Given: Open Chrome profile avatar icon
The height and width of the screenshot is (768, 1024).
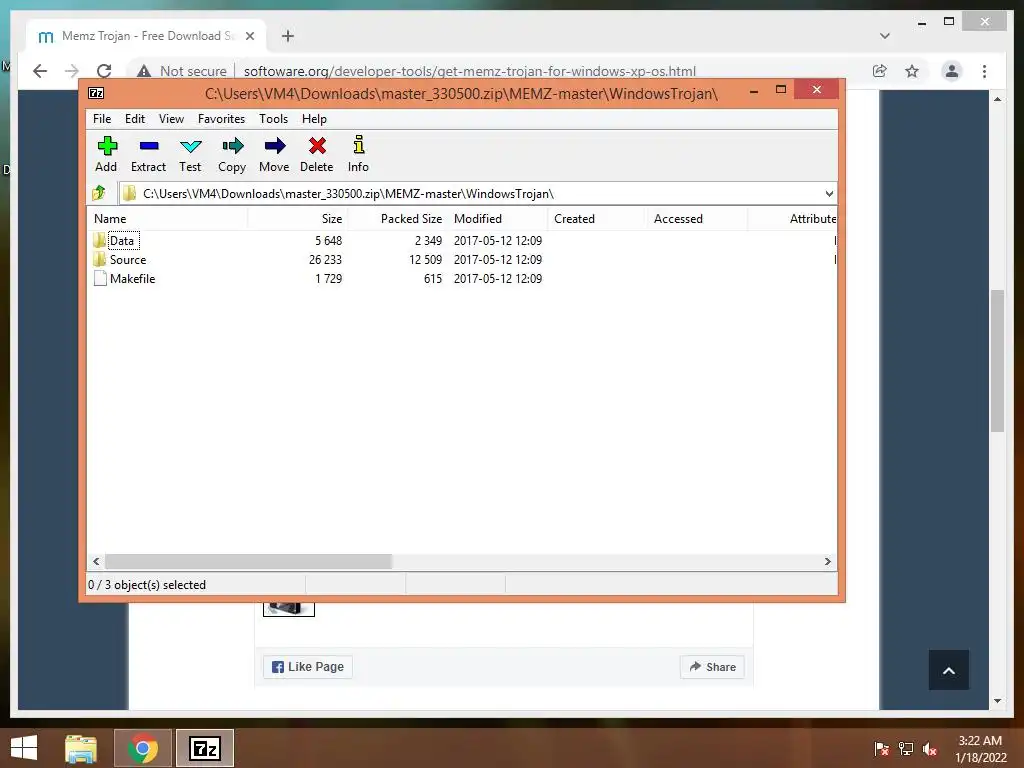Looking at the screenshot, I should click(x=952, y=71).
